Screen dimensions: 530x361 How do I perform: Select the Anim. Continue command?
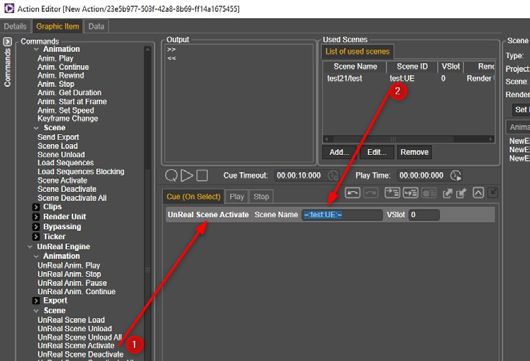[63, 67]
